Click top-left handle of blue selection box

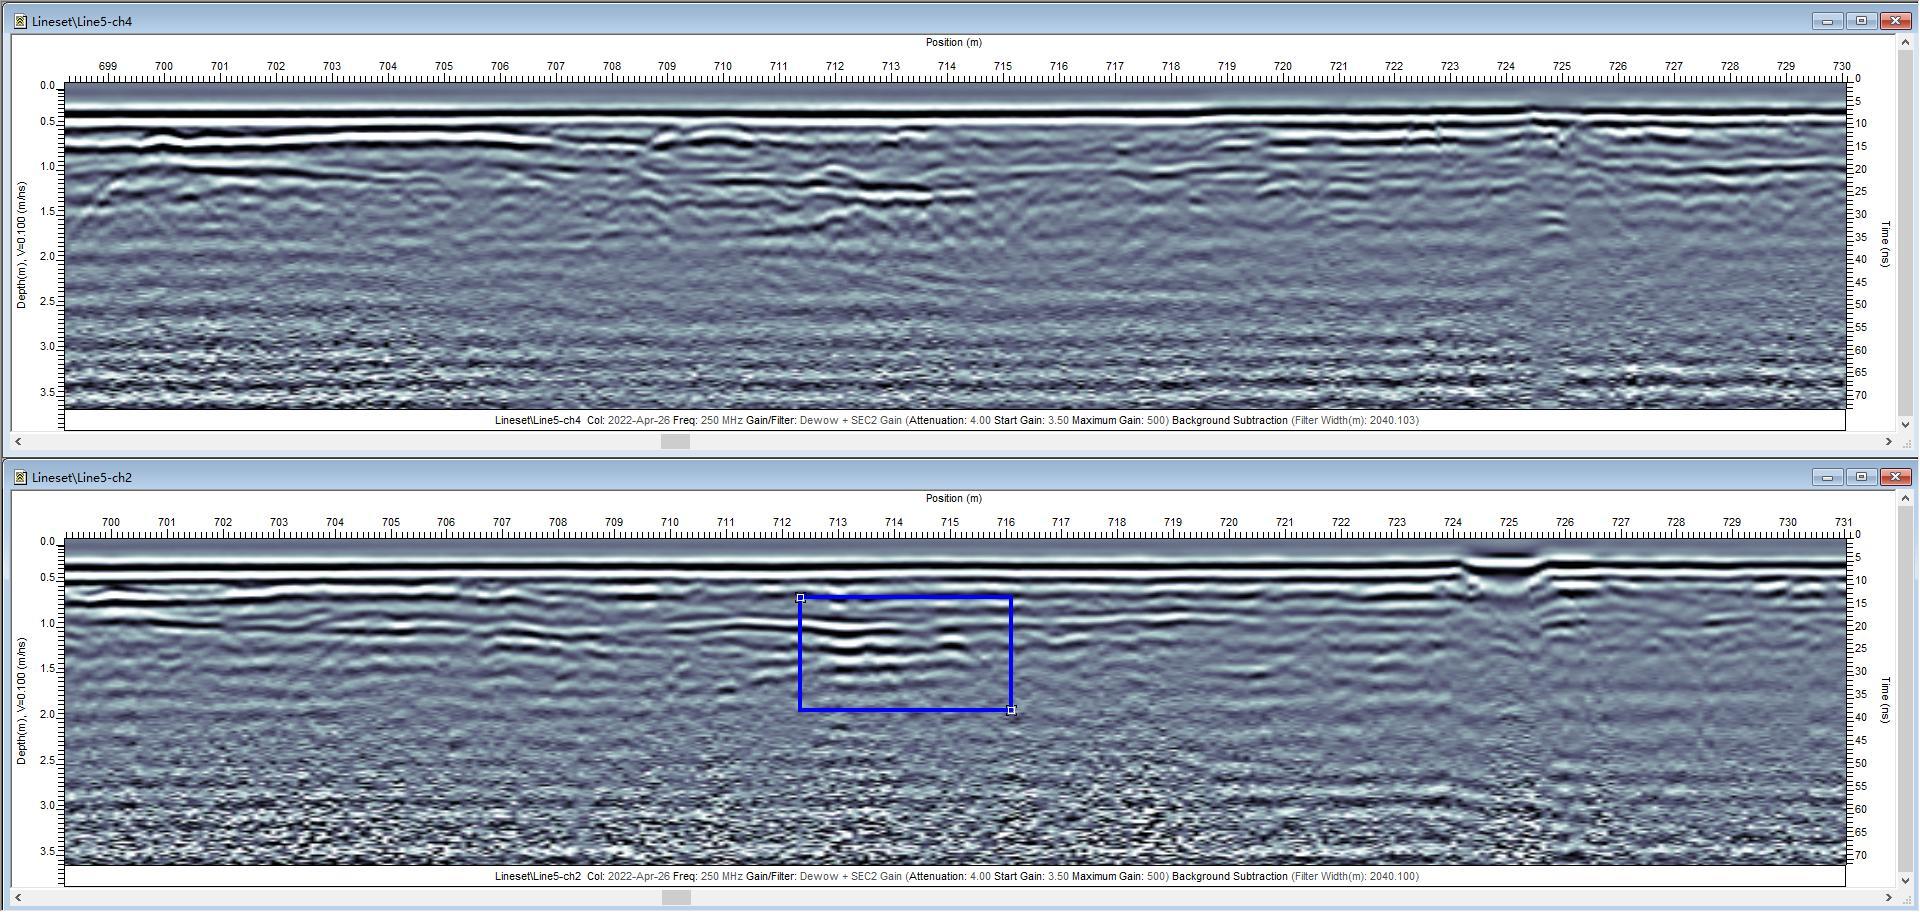(x=800, y=598)
